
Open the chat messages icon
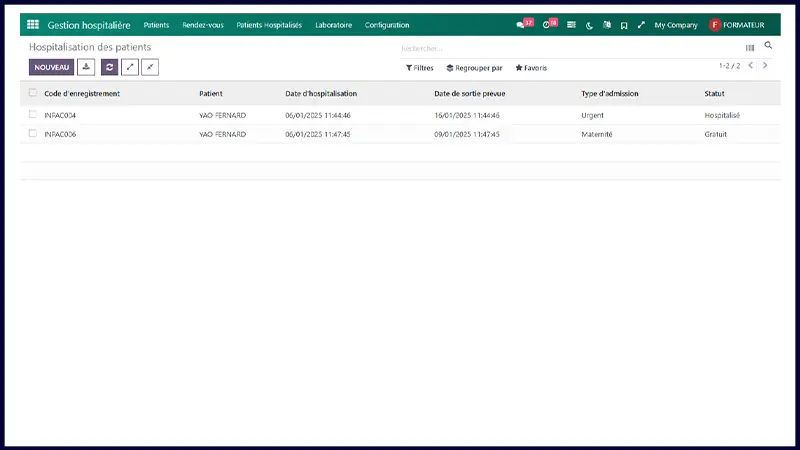[x=520, y=25]
